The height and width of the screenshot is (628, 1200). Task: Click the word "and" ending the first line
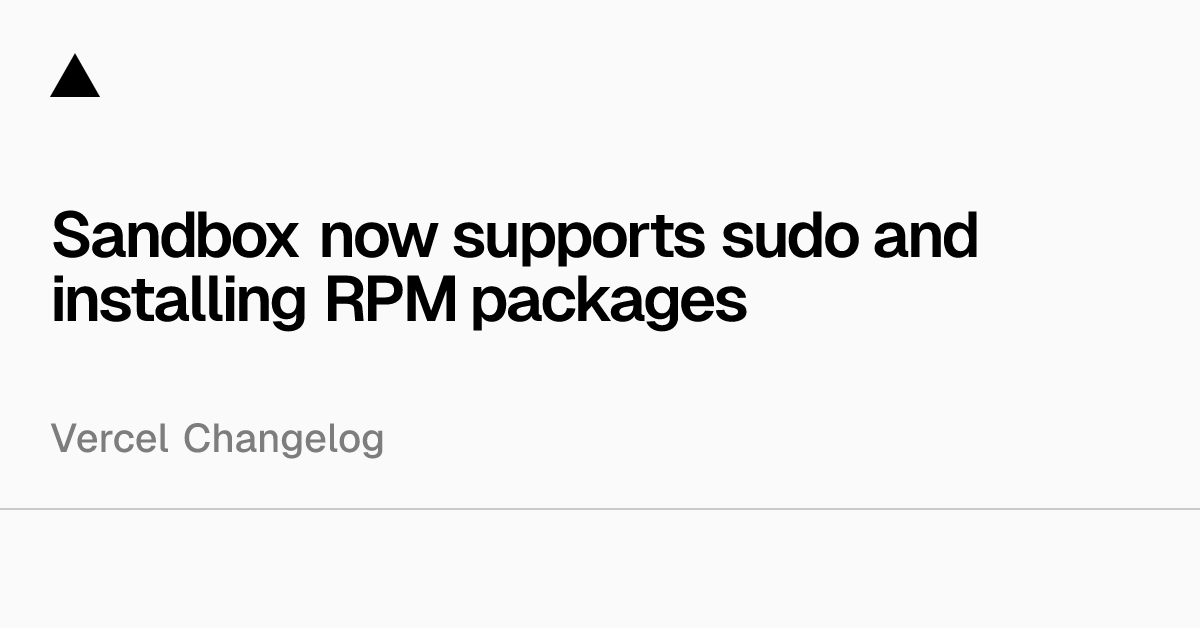click(x=926, y=236)
